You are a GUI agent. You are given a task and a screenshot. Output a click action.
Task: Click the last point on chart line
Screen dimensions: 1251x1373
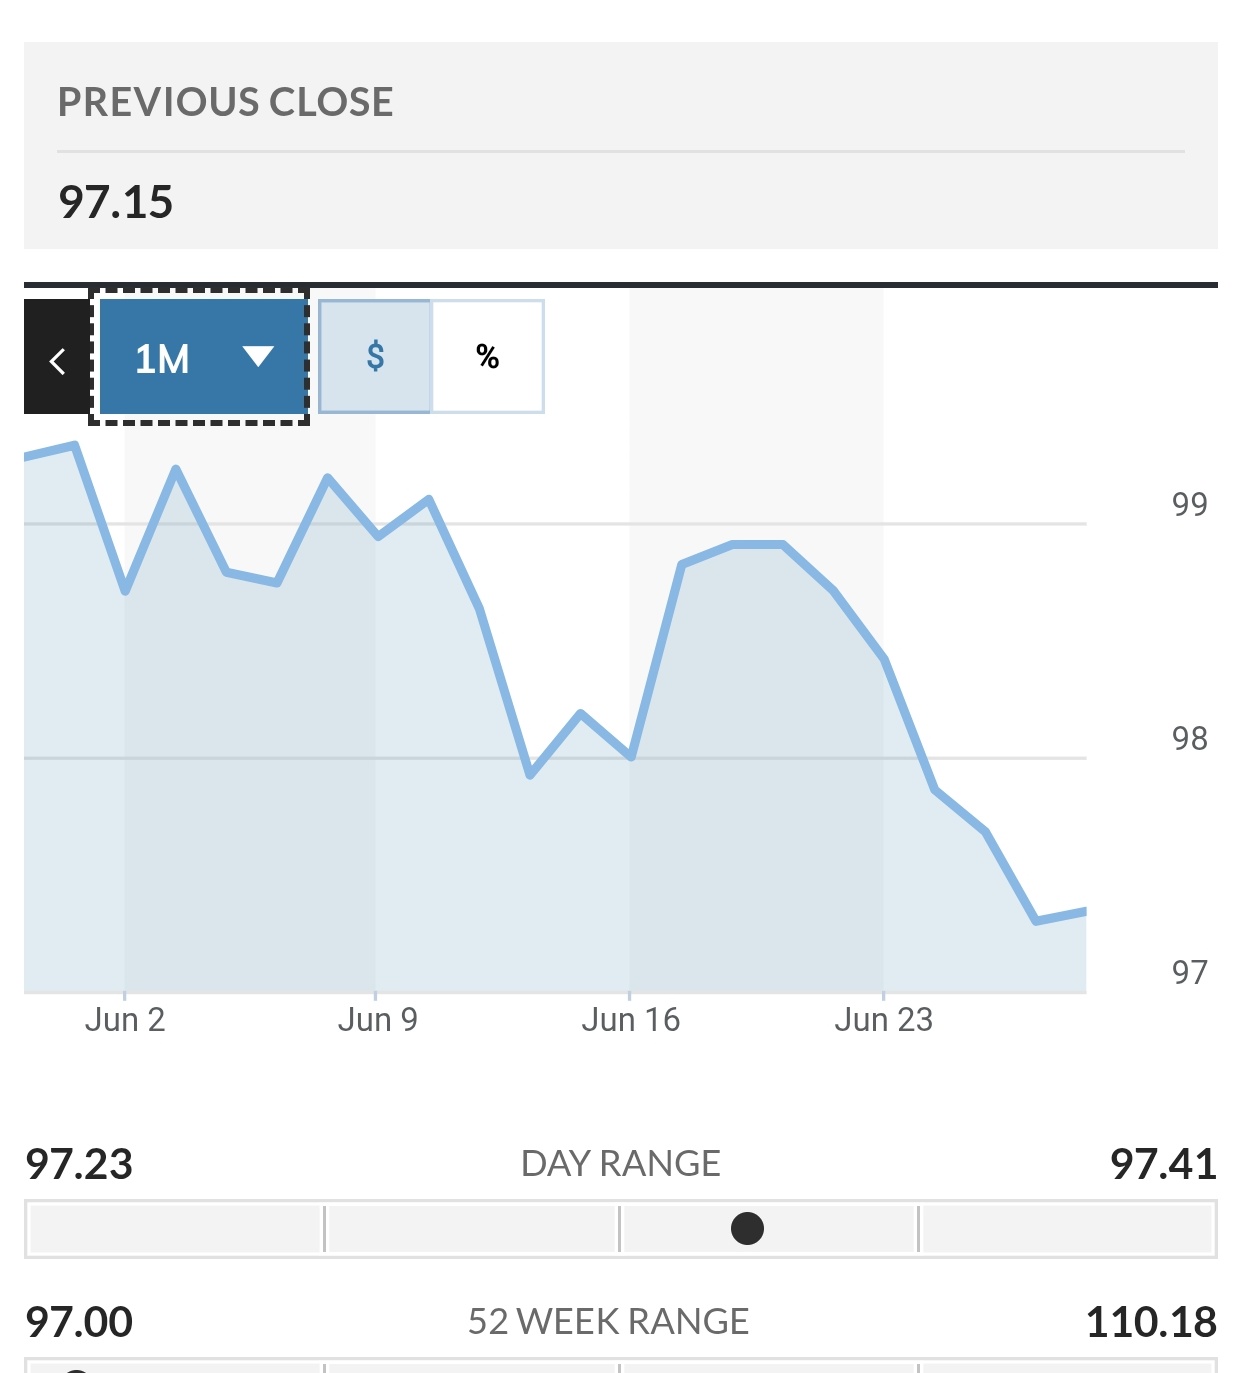pos(1084,911)
